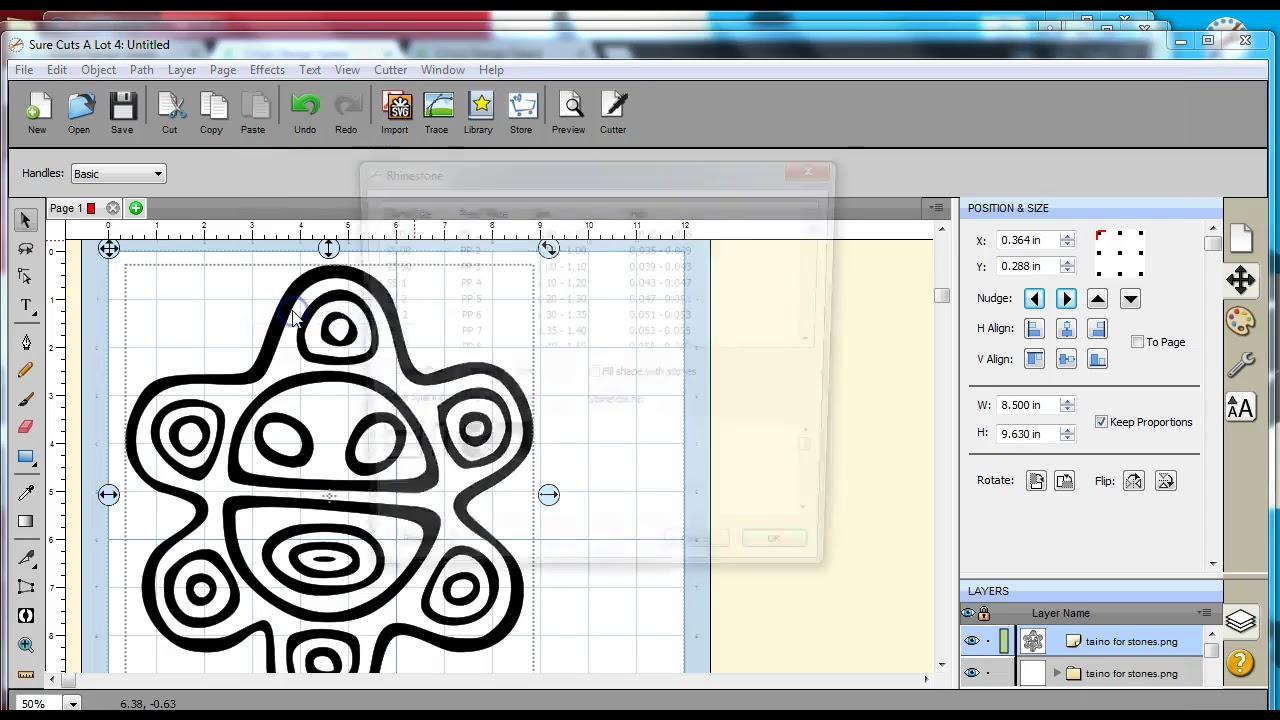Viewport: 1280px width, 720px height.
Task: Click the Import SVG toolbar icon
Action: click(x=395, y=112)
